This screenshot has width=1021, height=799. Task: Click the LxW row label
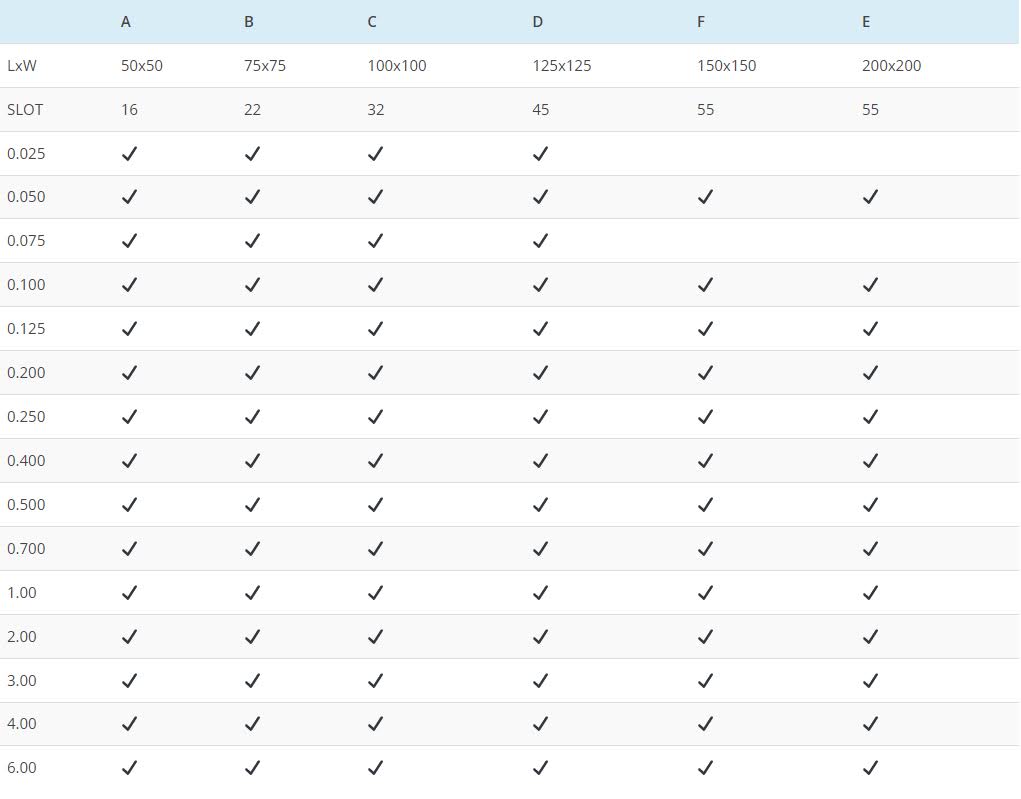tap(22, 66)
